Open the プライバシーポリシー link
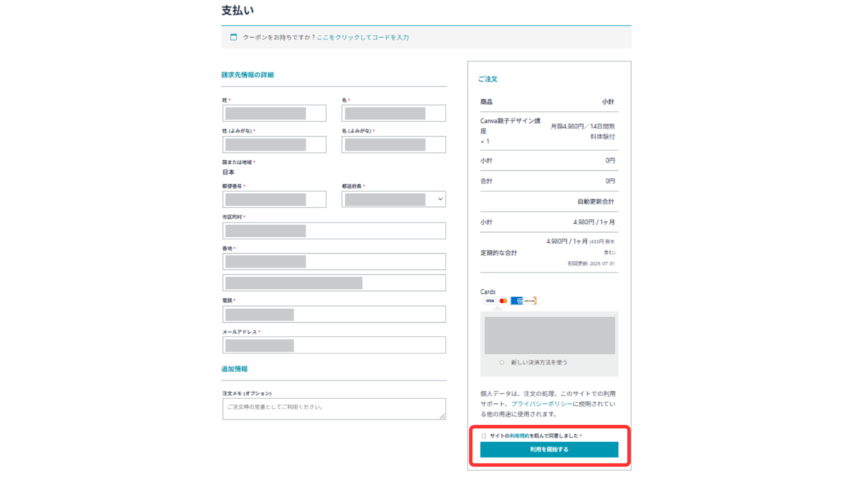The height and width of the screenshot is (478, 850). click(542, 404)
